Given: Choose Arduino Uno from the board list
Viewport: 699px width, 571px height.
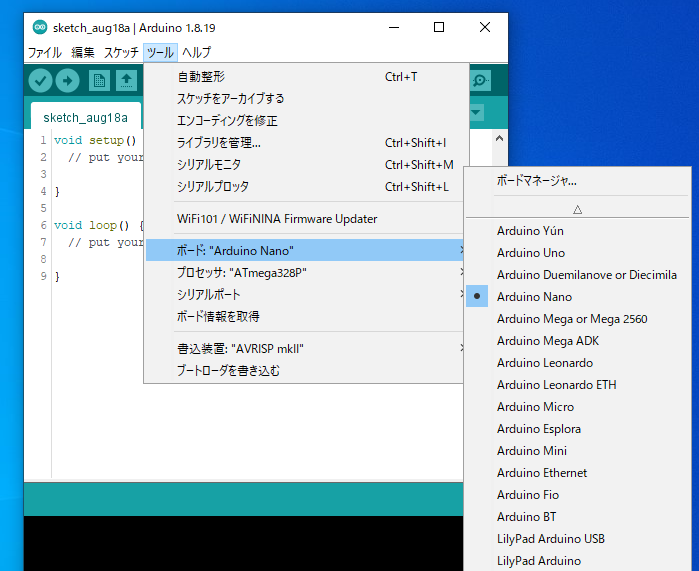Looking at the screenshot, I should [530, 253].
